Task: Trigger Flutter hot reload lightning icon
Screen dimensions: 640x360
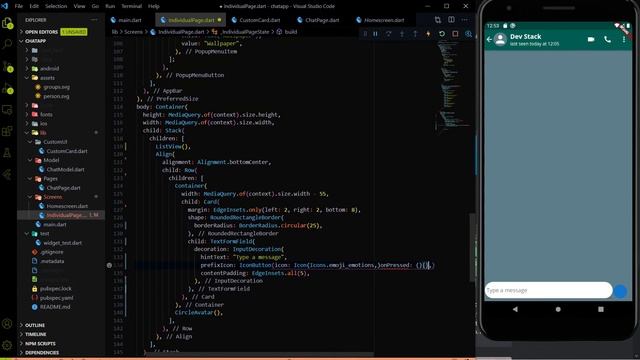Action: click(428, 34)
